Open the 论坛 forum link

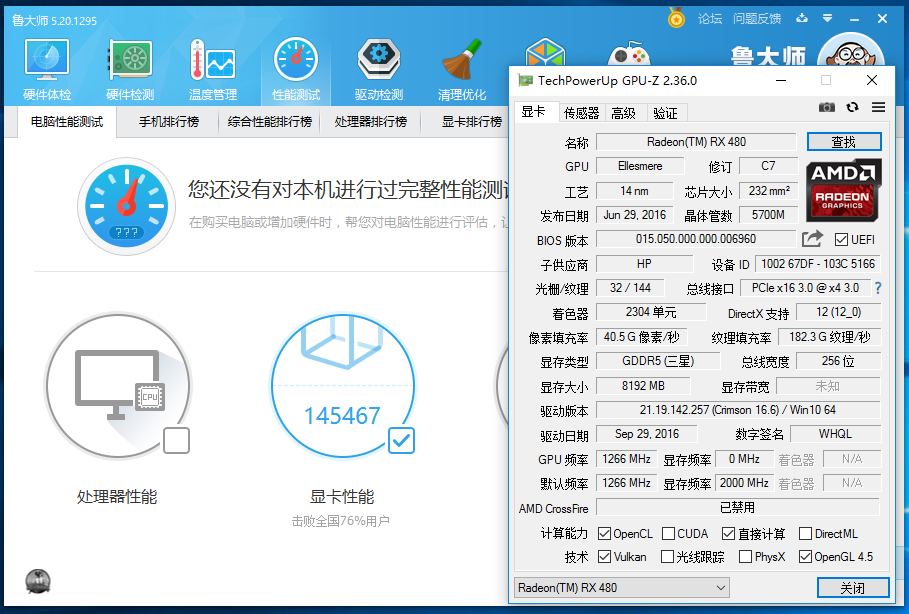click(x=710, y=19)
